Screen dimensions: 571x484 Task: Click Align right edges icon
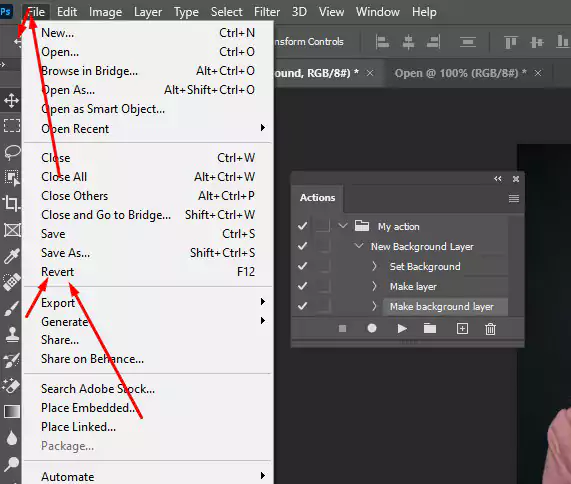pyautogui.click(x=434, y=42)
